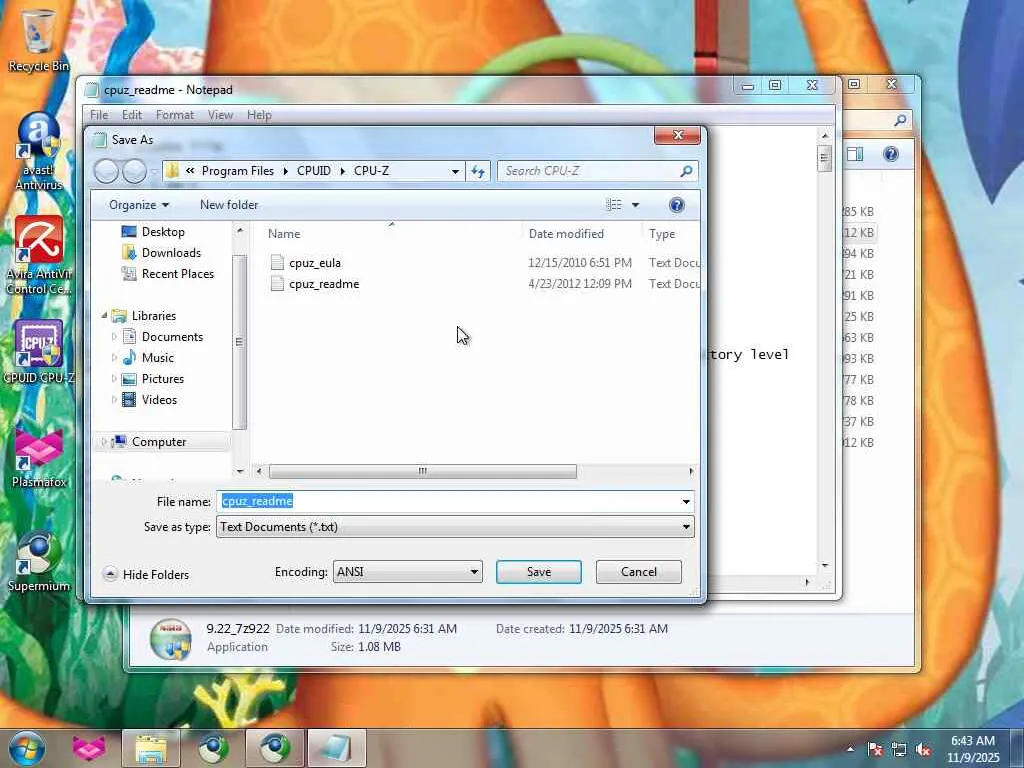The image size is (1024, 768).
Task: Select Recent Places in navigation pane
Action: pyautogui.click(x=178, y=274)
